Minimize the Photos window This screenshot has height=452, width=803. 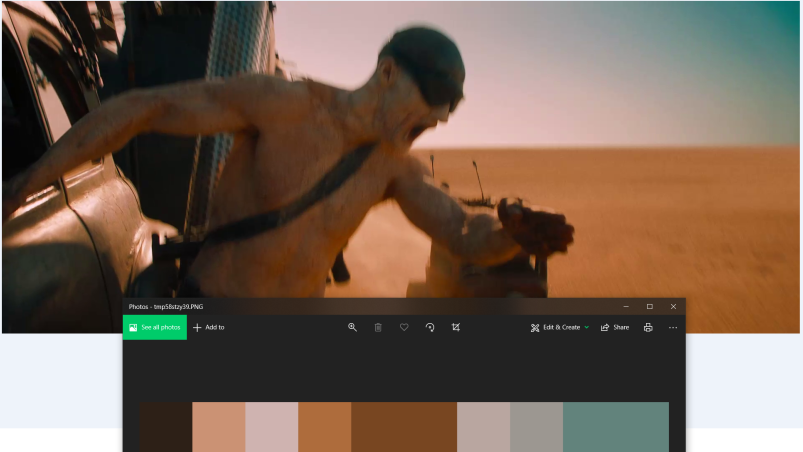(x=626, y=306)
